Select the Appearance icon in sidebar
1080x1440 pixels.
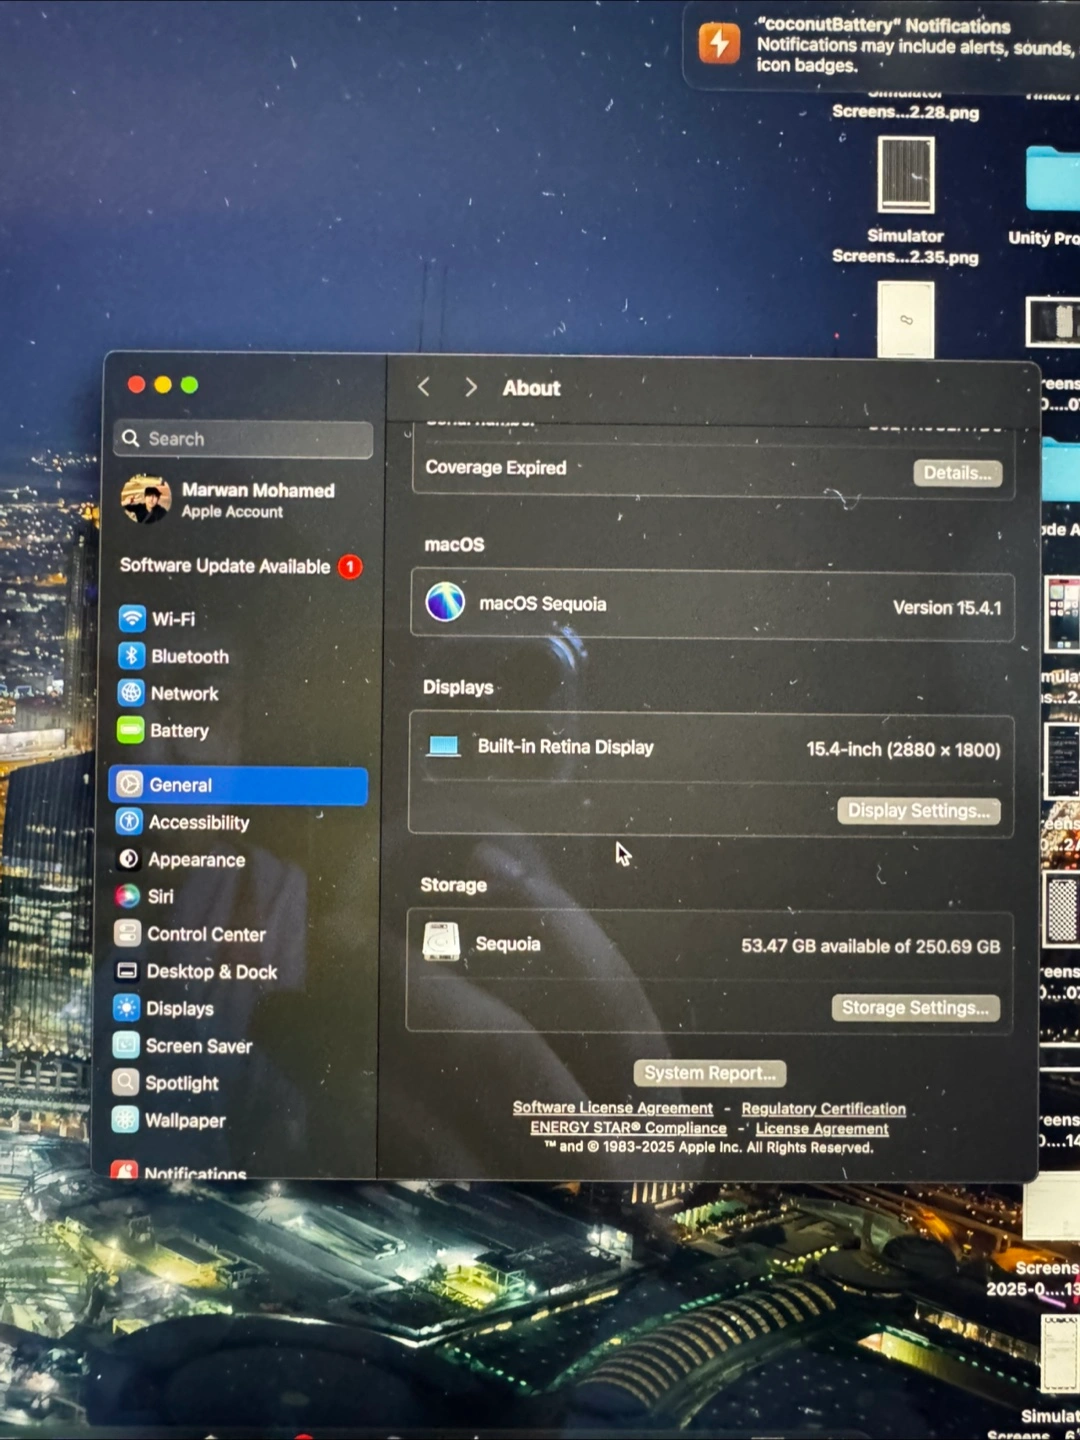tap(128, 858)
